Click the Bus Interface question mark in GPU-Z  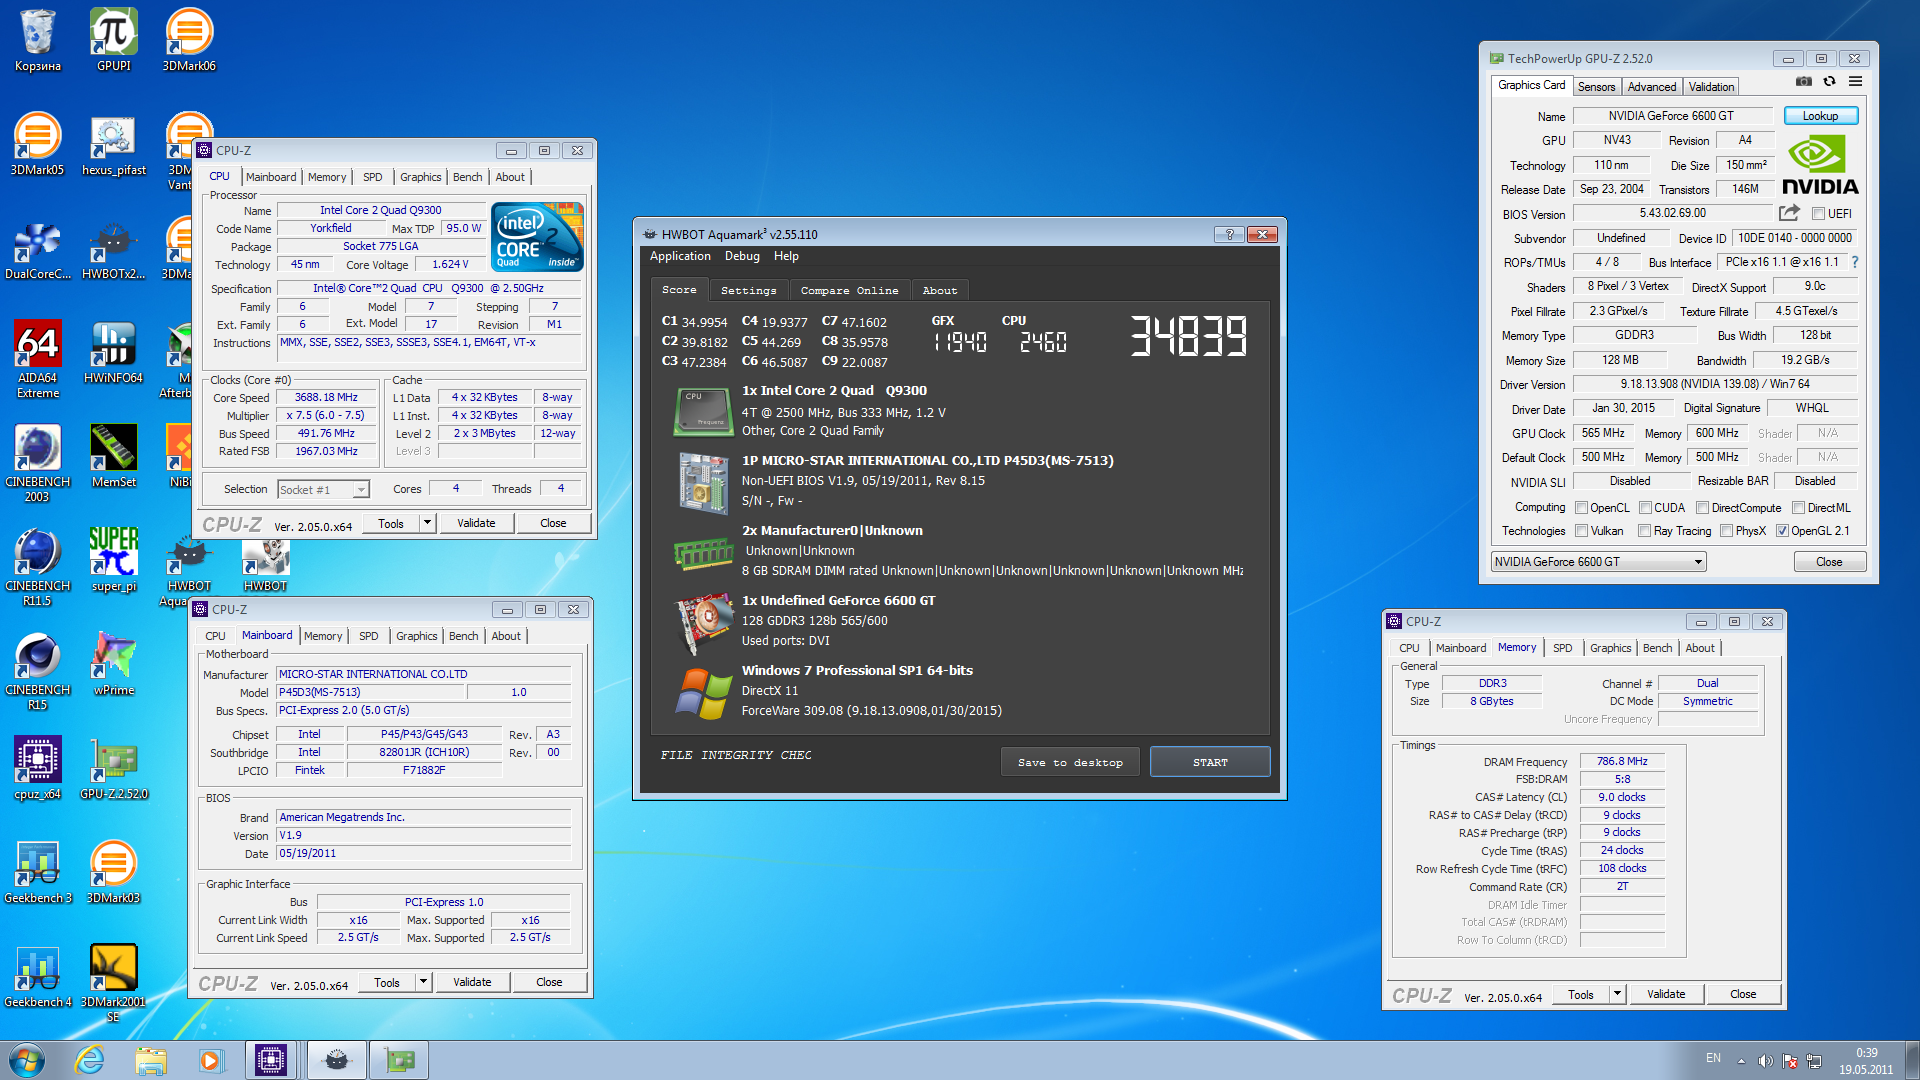(1854, 262)
